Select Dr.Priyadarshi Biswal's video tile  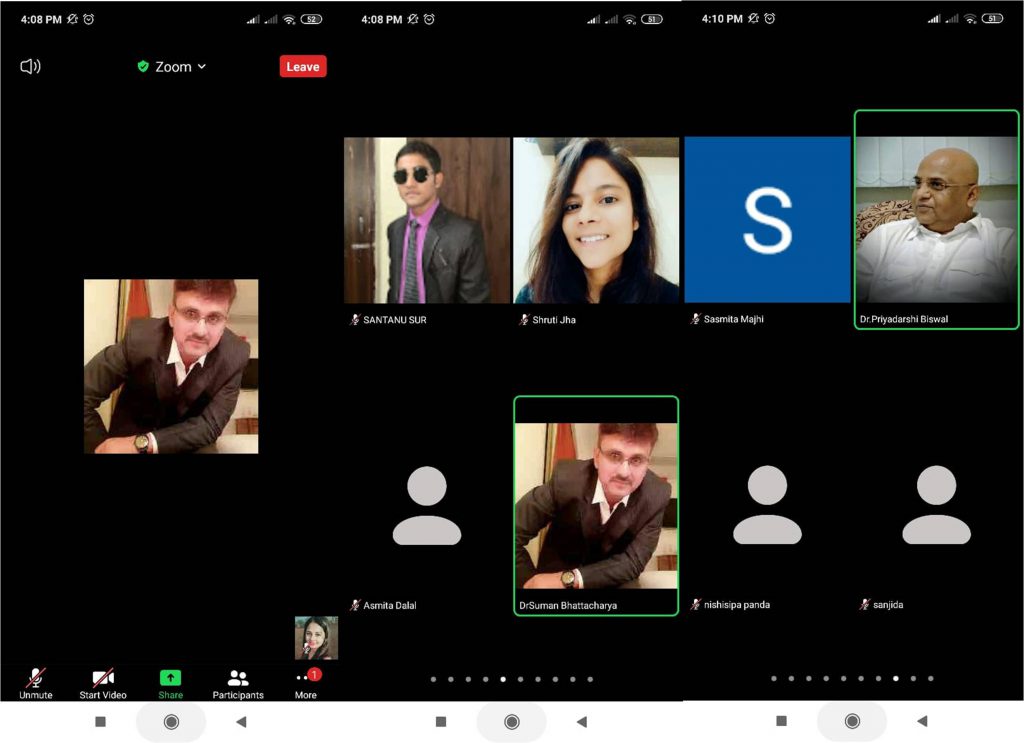(937, 220)
